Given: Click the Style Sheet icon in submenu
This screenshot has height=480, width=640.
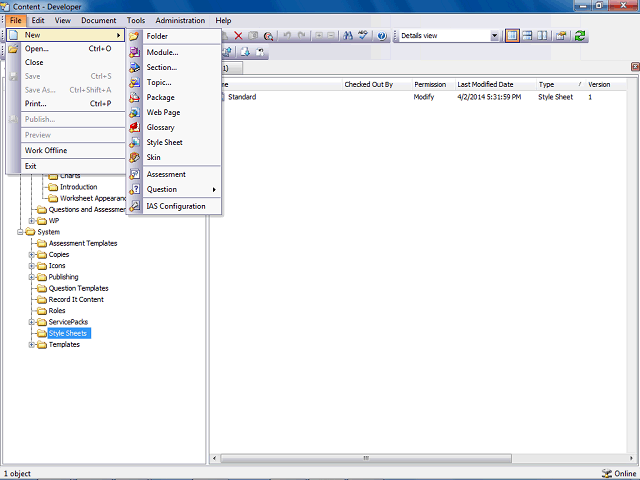Looking at the screenshot, I should (134, 142).
